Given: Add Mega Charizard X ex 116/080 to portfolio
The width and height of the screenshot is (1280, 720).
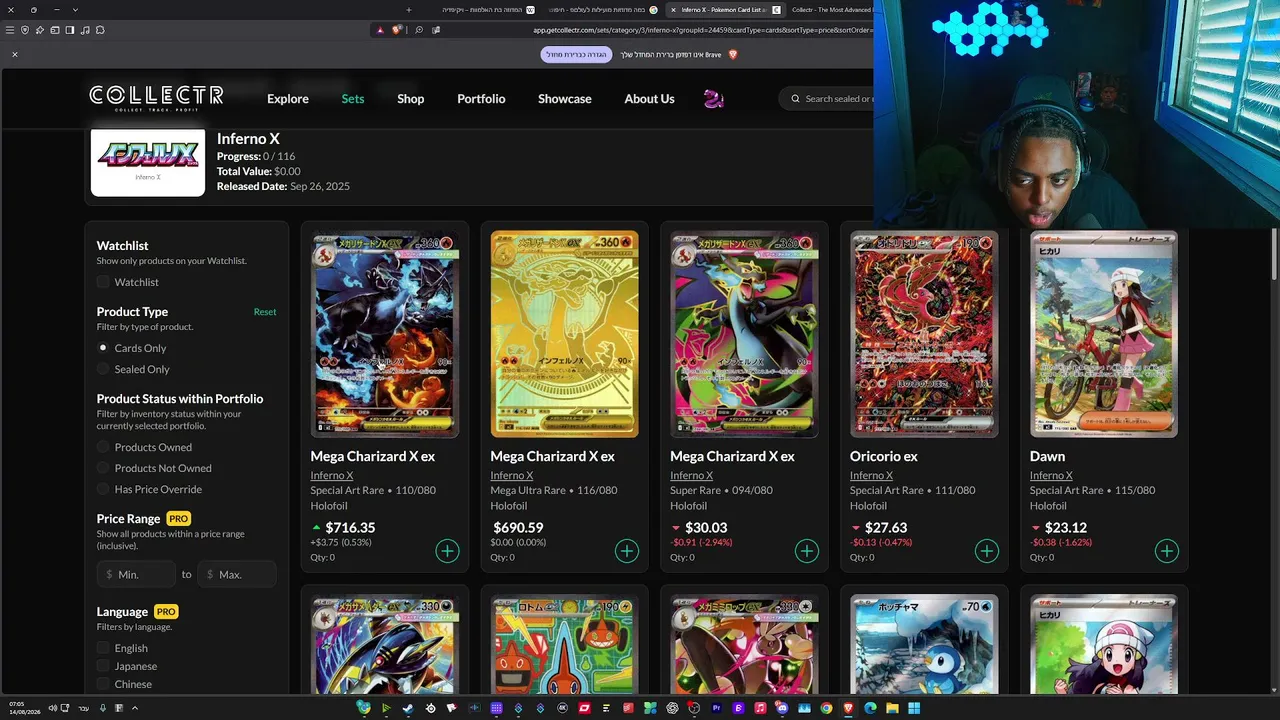Looking at the screenshot, I should (627, 551).
